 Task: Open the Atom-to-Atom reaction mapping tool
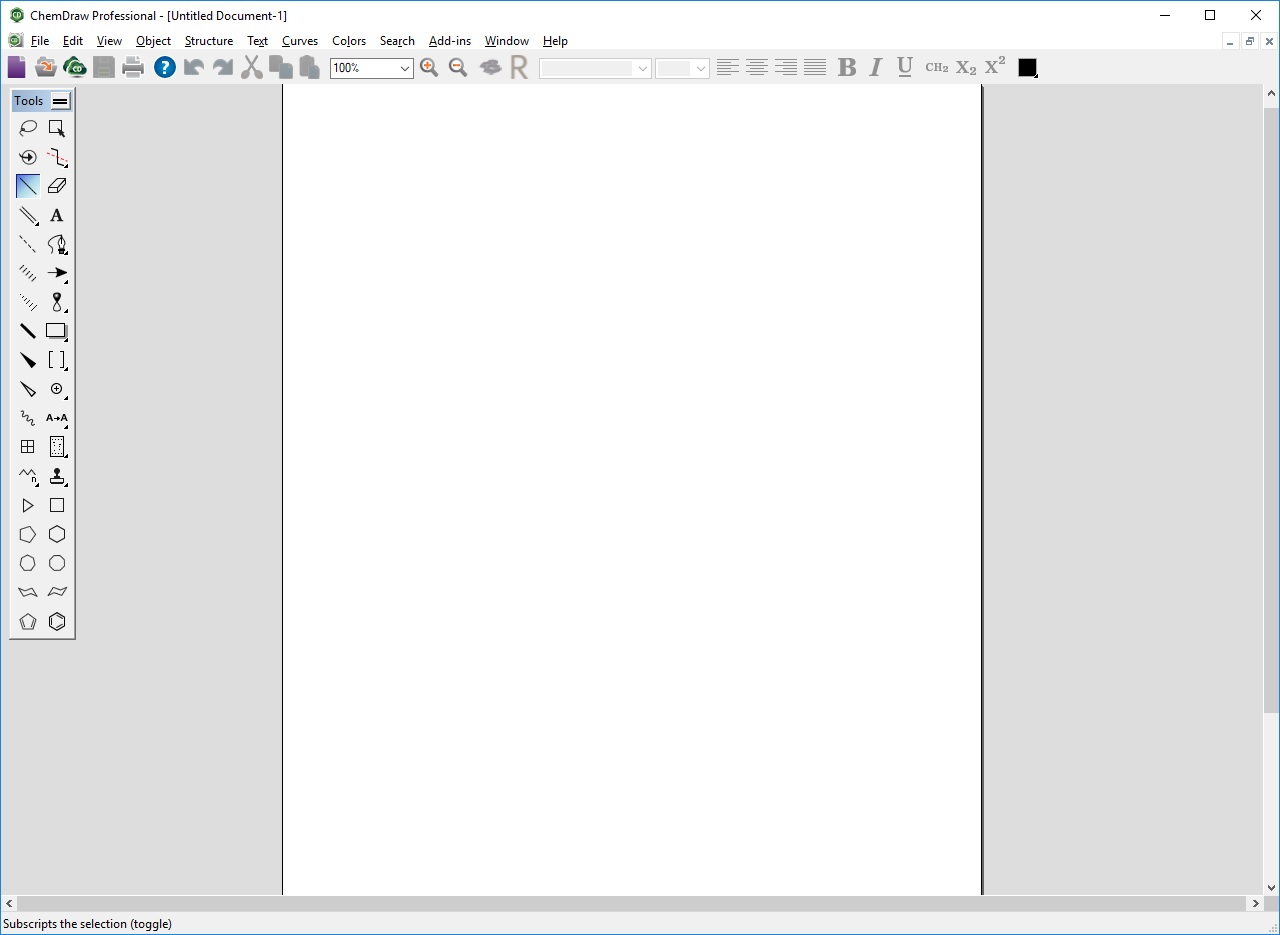pyautogui.click(x=57, y=418)
